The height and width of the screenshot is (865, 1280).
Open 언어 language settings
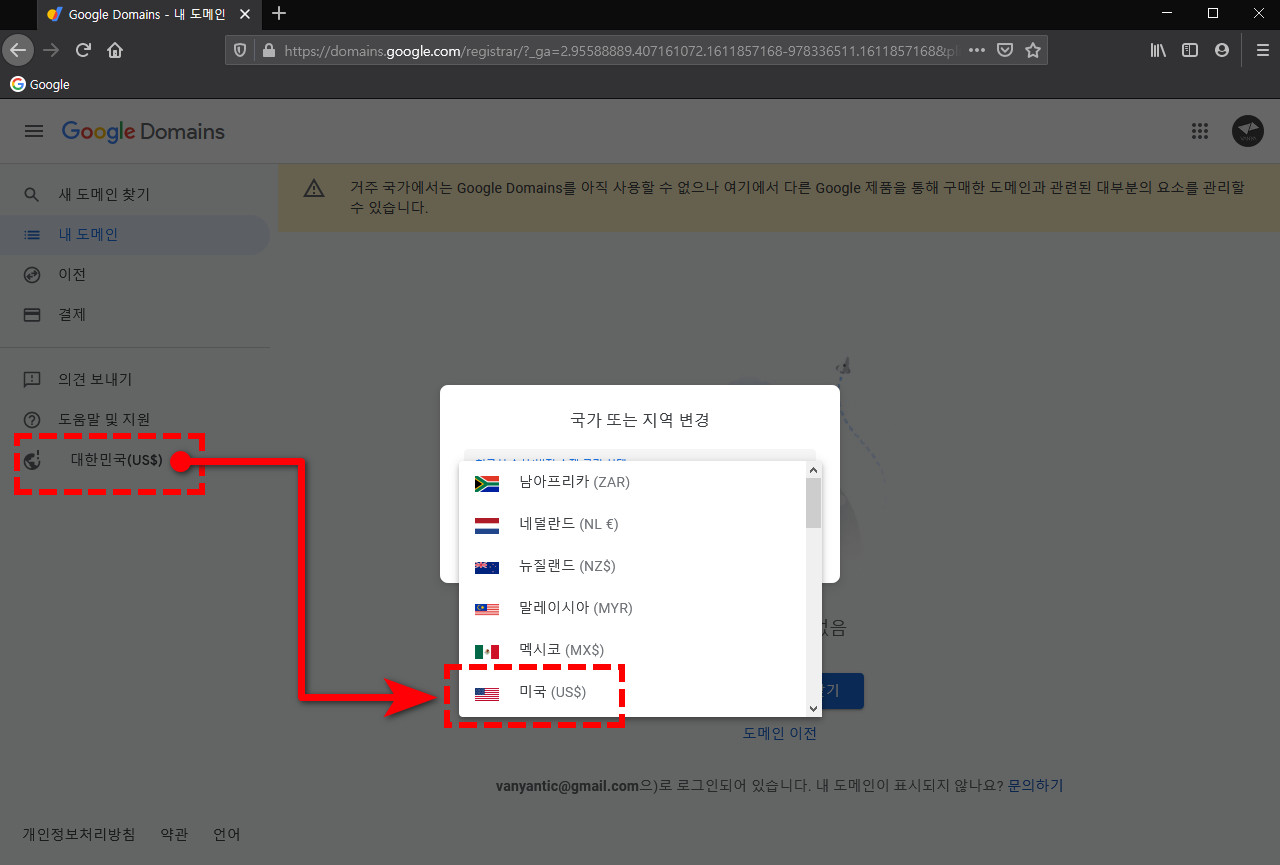[x=227, y=834]
